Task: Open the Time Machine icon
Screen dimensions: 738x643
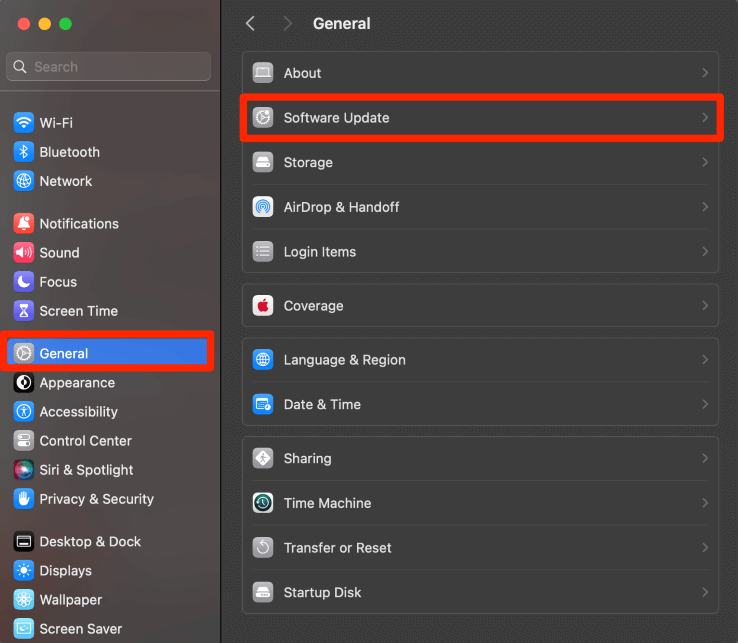Action: pyautogui.click(x=263, y=503)
